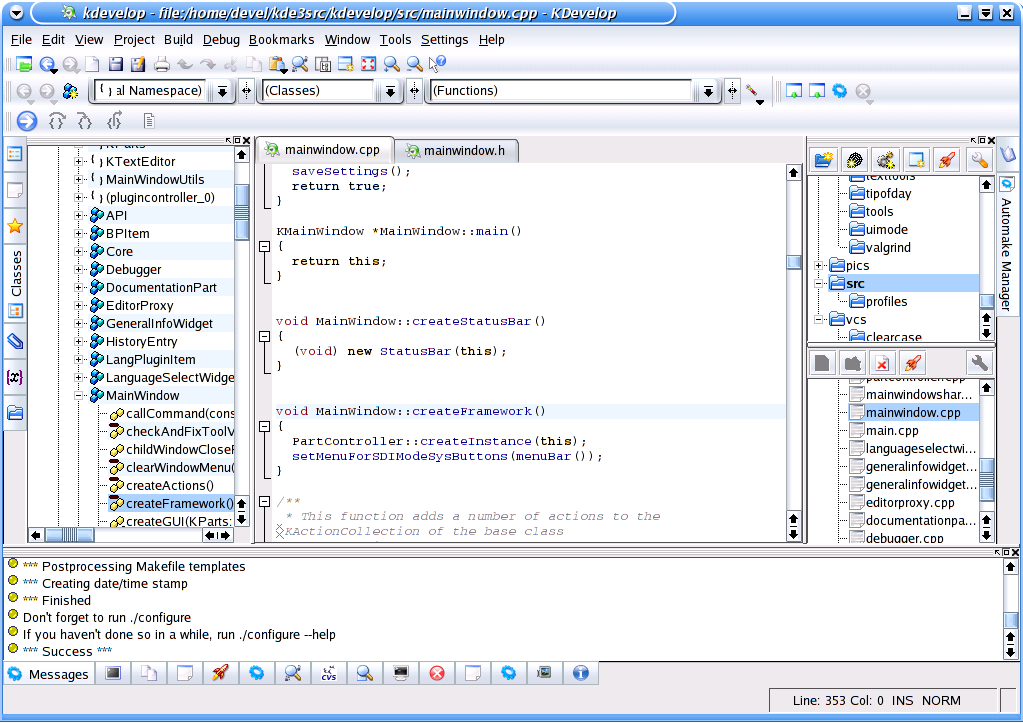The image size is (1023, 723).
Task: Click the red full-screen mode icon
Action: click(x=368, y=64)
